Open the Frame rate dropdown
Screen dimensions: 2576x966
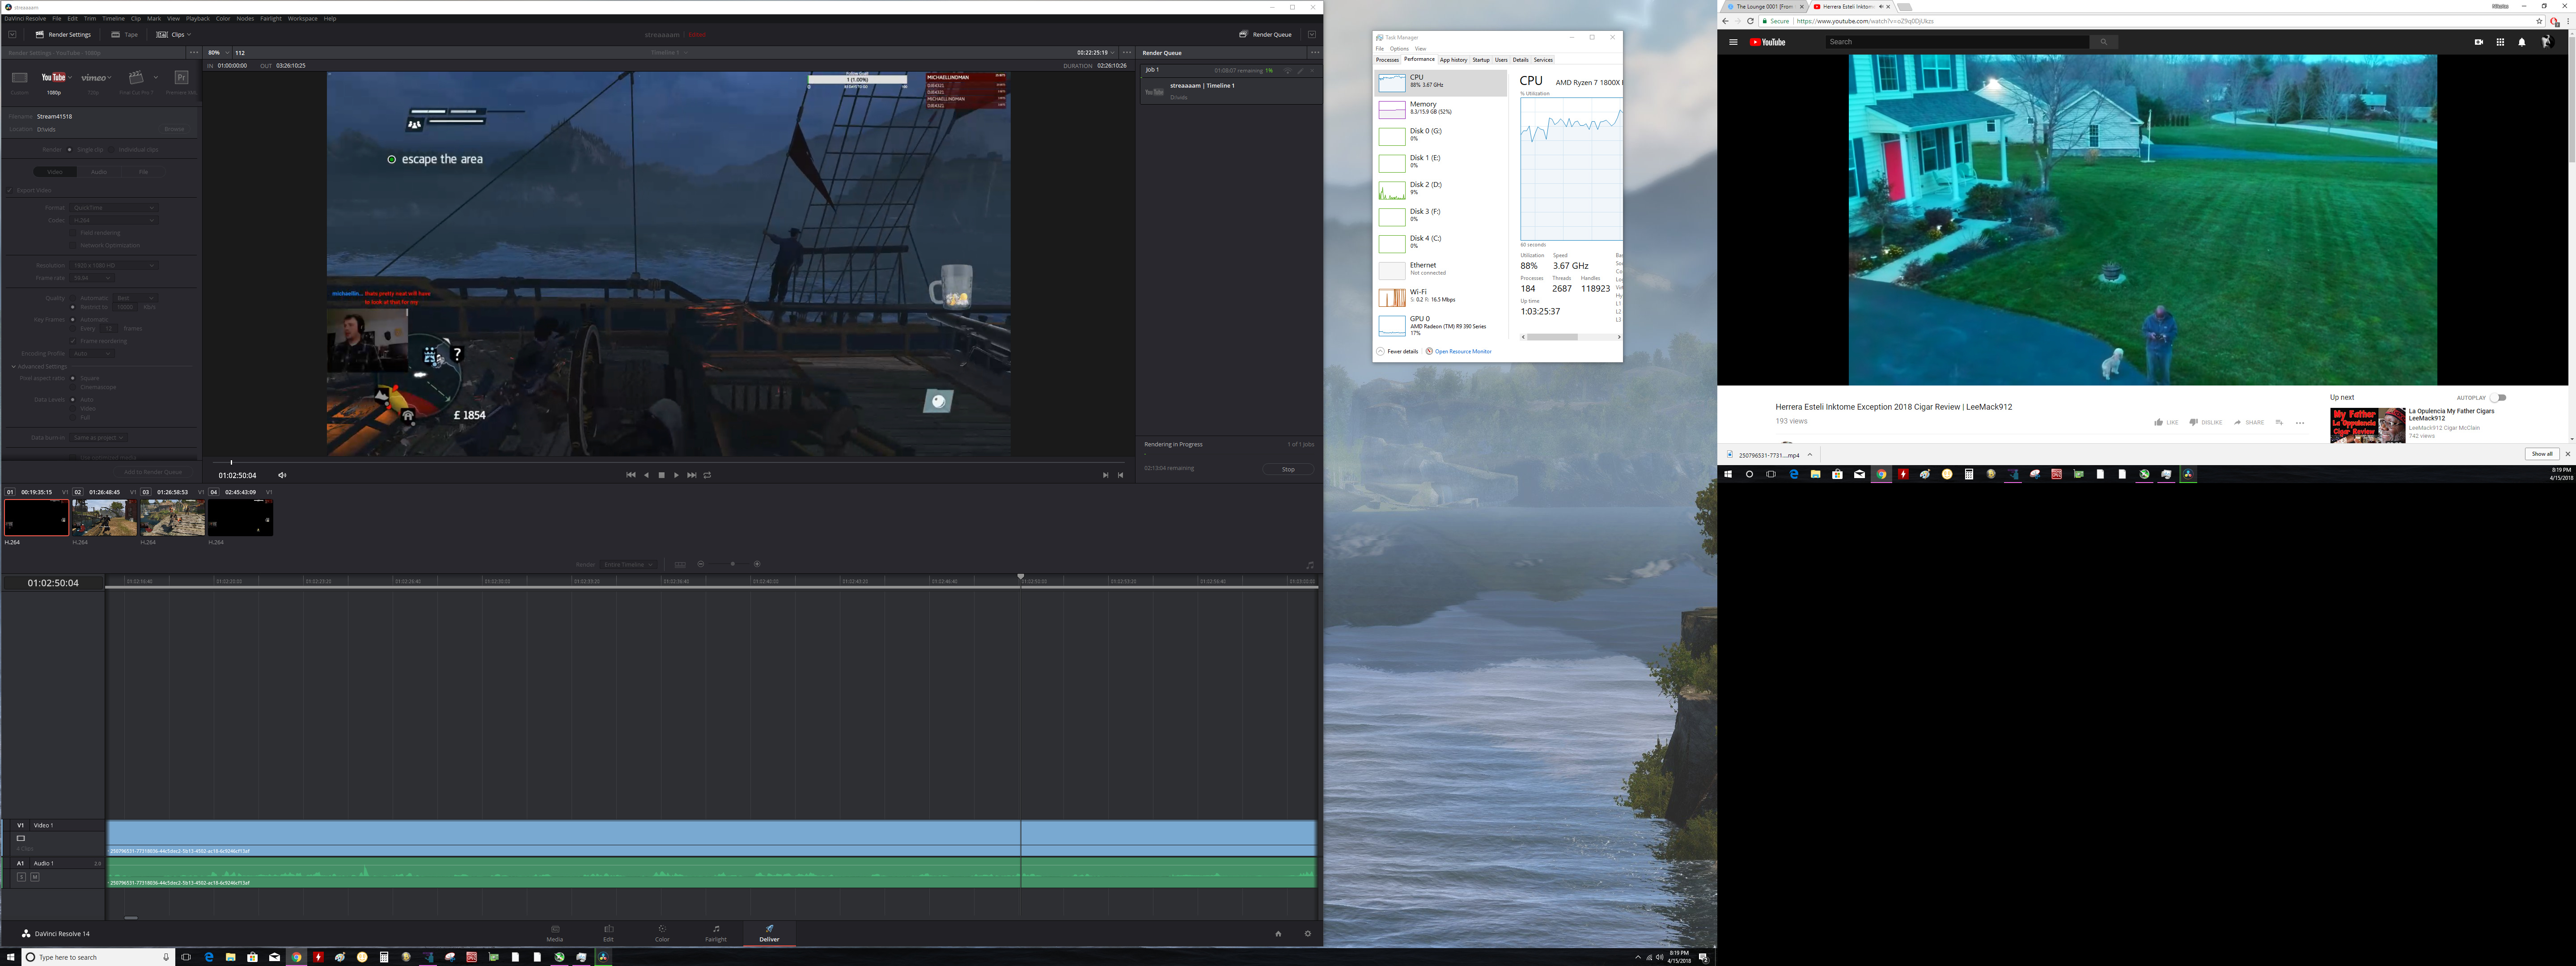click(x=92, y=278)
